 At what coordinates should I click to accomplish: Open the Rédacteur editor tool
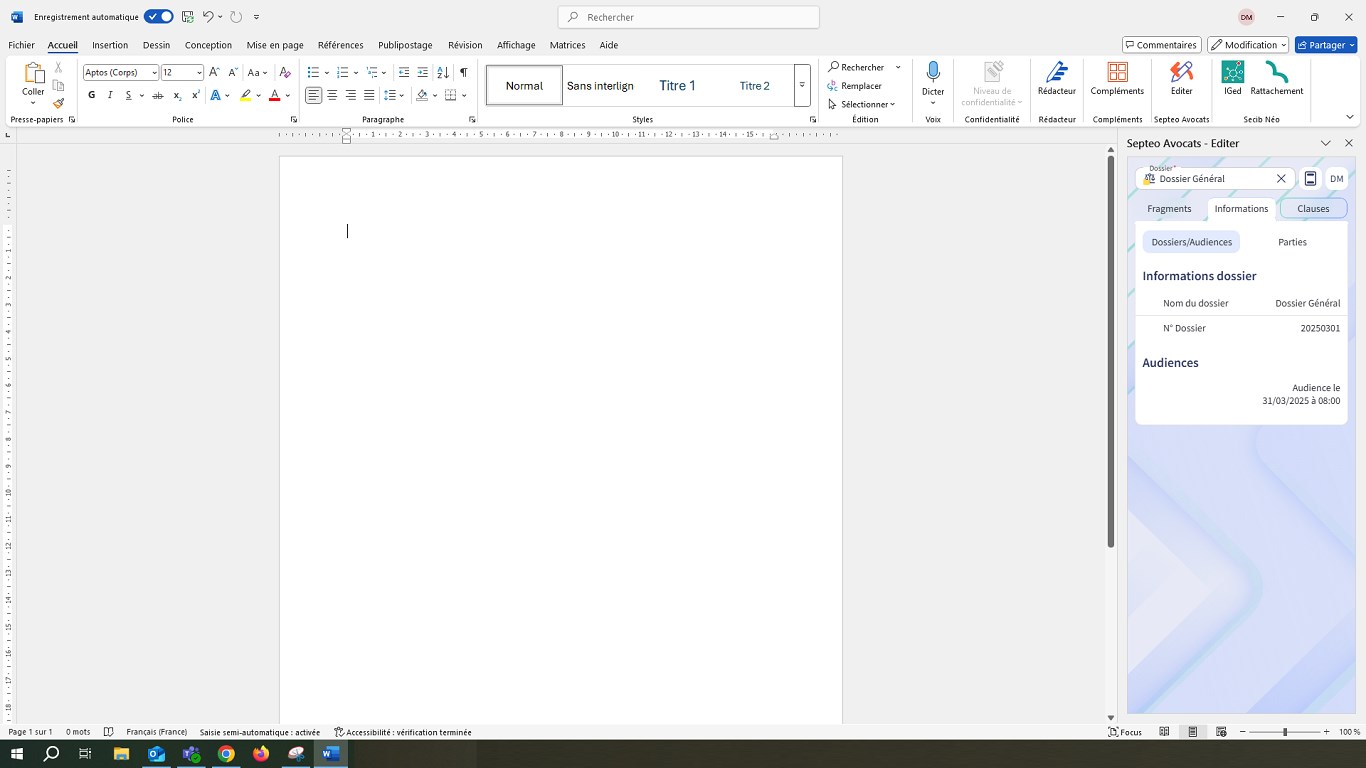click(x=1057, y=79)
